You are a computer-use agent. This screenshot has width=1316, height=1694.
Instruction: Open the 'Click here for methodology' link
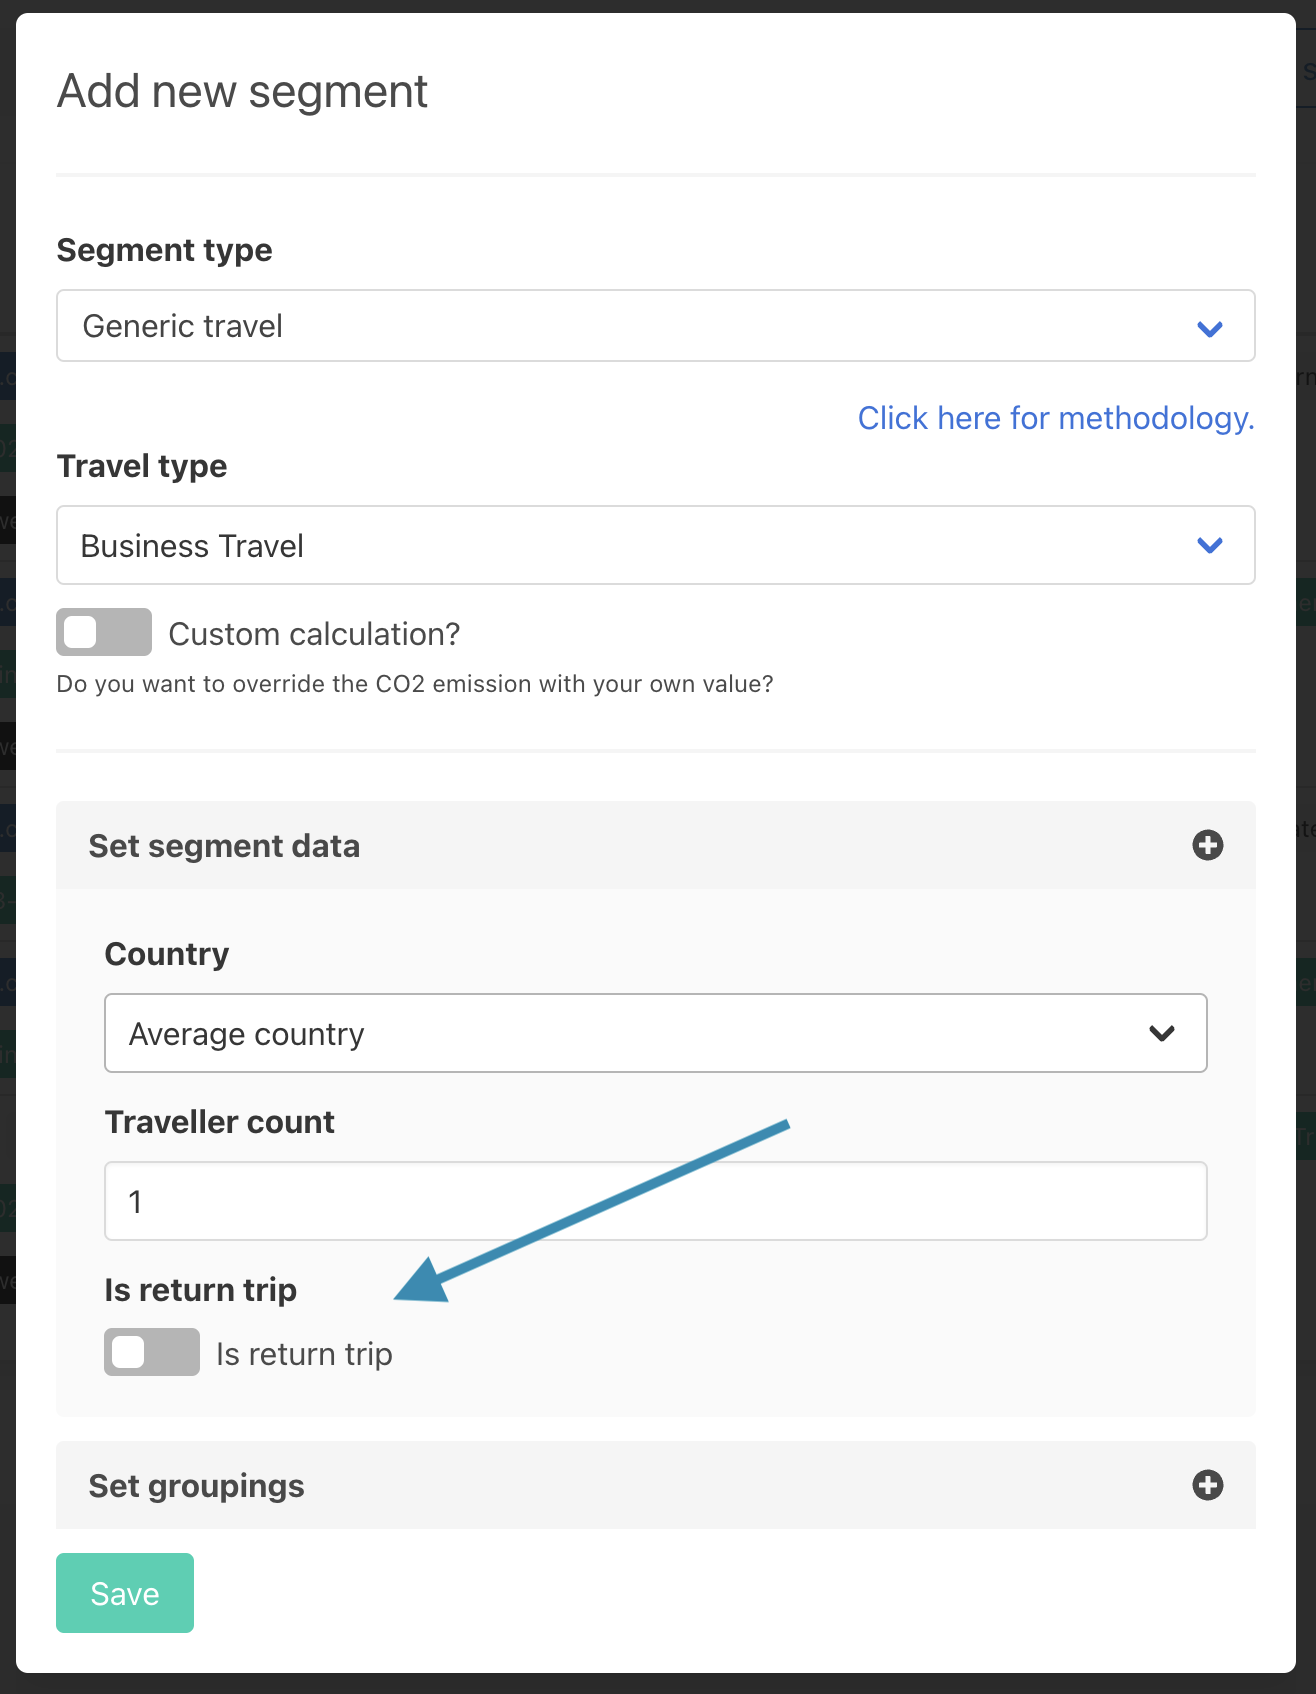coord(1055,418)
